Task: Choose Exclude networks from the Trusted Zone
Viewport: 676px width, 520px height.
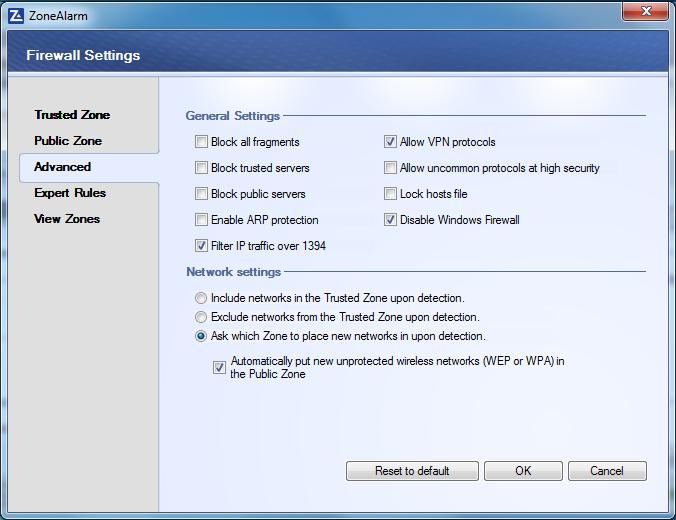Action: (x=201, y=317)
